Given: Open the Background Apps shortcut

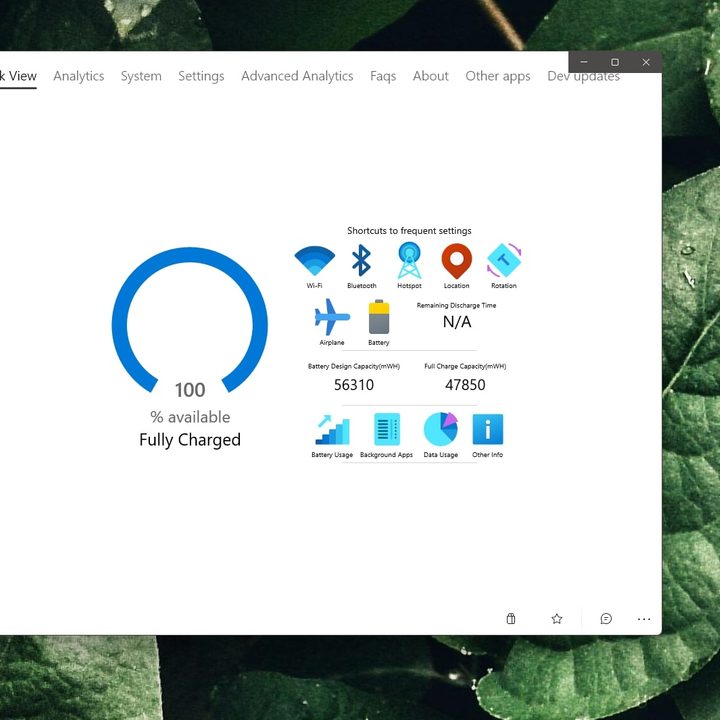Looking at the screenshot, I should pyautogui.click(x=387, y=435).
